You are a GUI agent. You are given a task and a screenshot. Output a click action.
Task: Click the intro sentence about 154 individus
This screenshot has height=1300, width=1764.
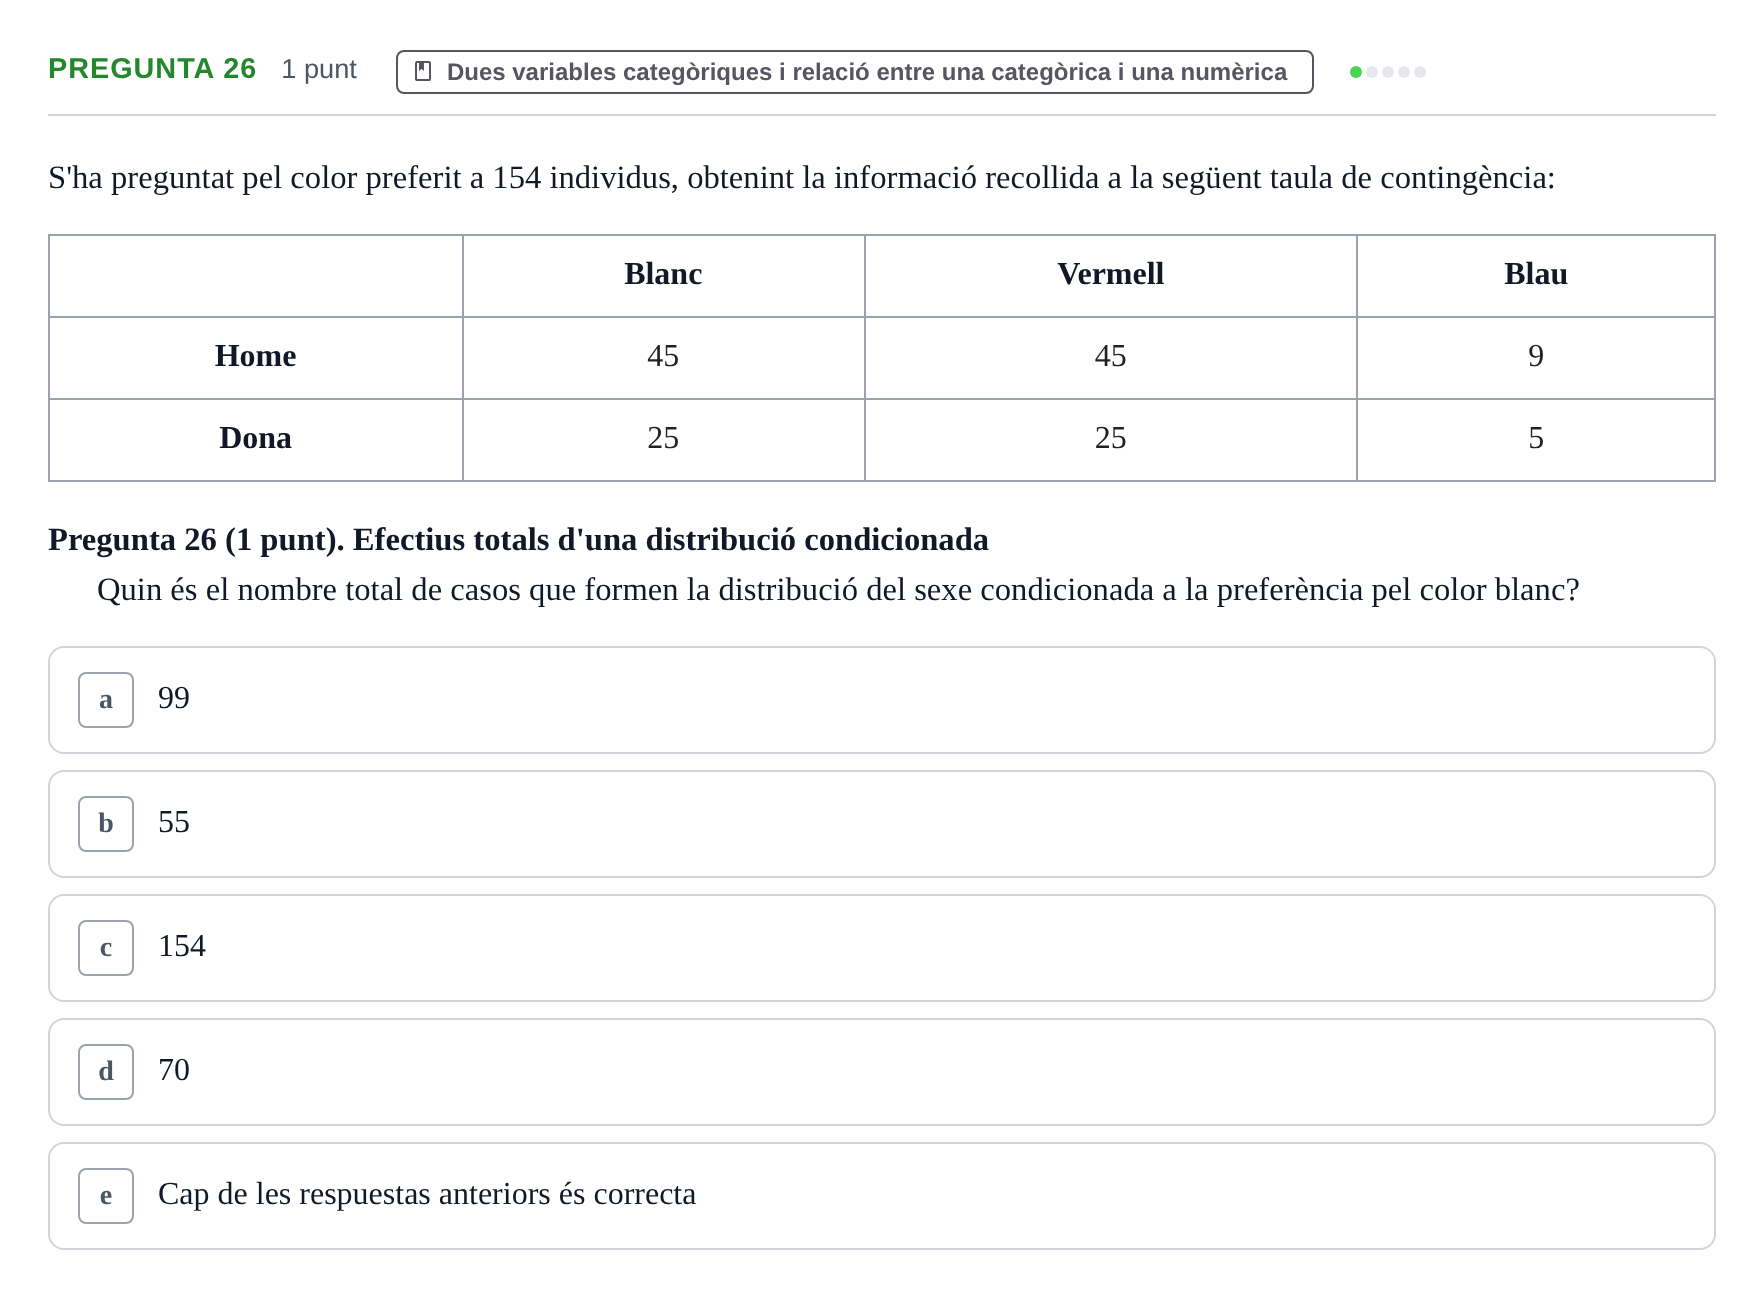point(802,178)
